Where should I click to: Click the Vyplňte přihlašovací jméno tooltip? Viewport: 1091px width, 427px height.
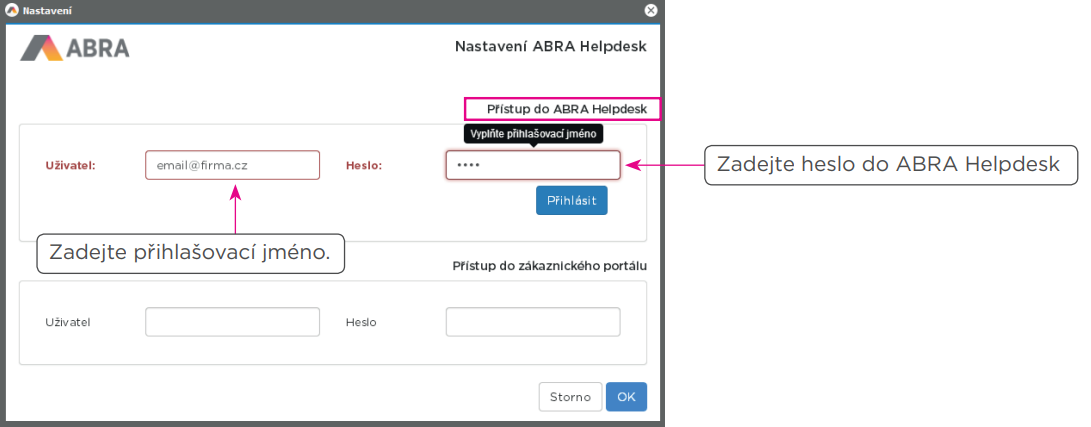pos(533,133)
